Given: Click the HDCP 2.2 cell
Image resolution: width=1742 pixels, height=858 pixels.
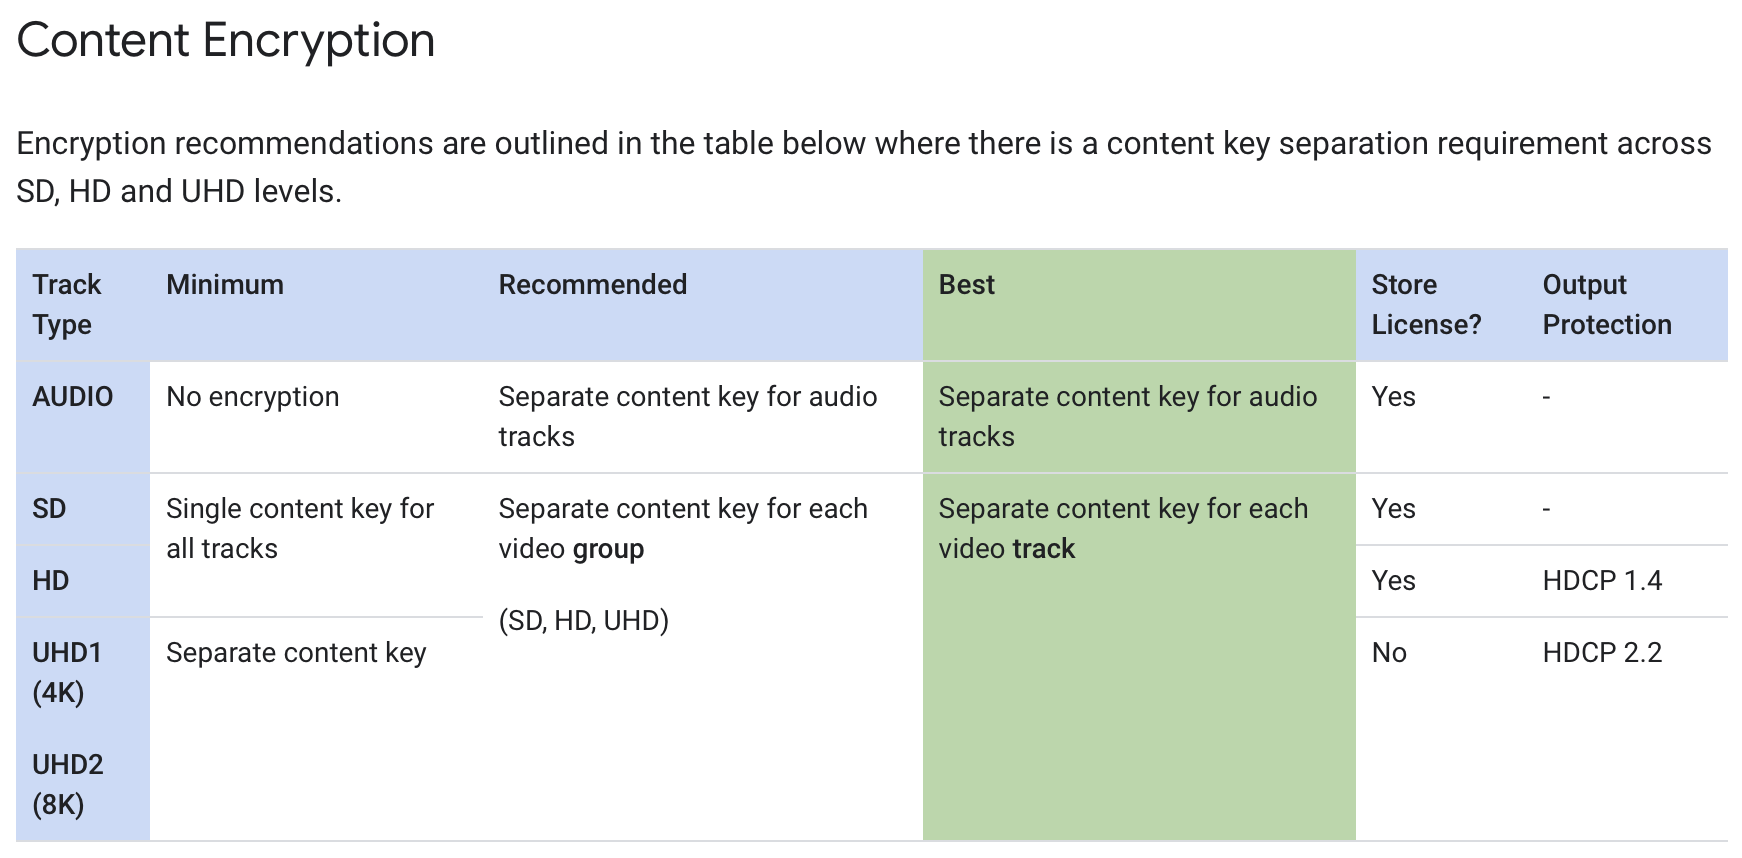Looking at the screenshot, I should (1602, 653).
